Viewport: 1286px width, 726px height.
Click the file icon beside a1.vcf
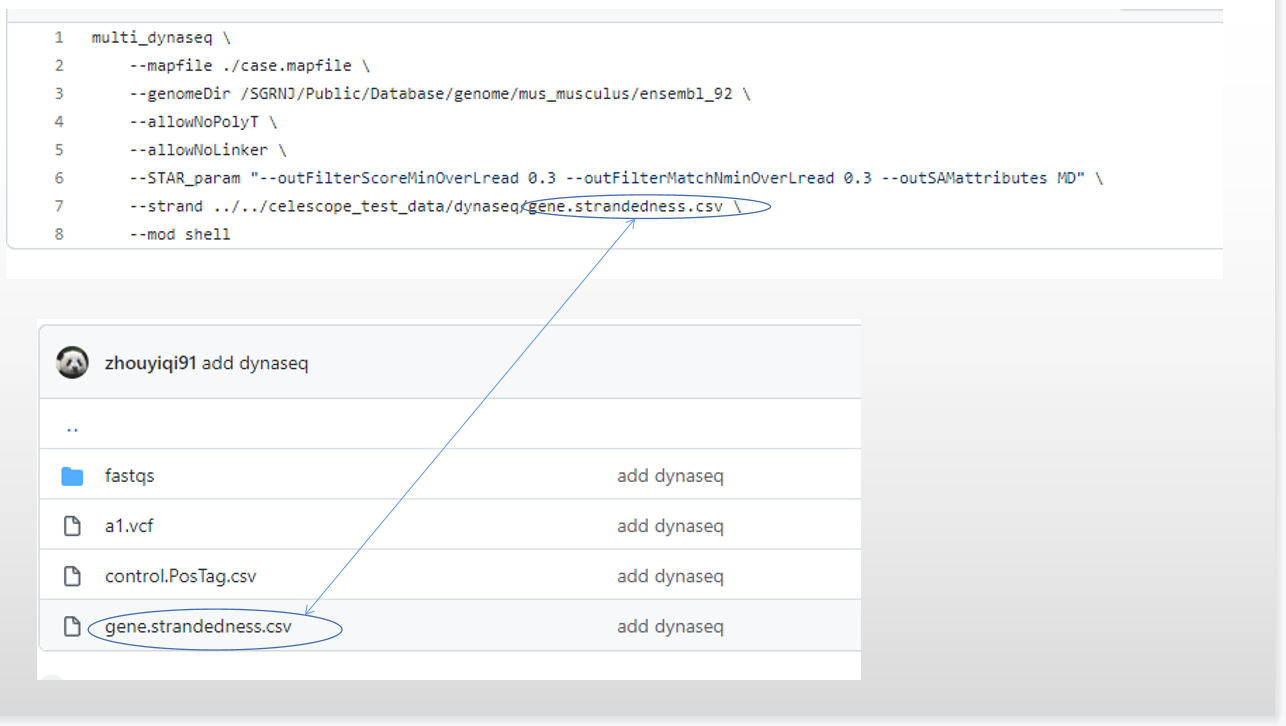click(72, 525)
